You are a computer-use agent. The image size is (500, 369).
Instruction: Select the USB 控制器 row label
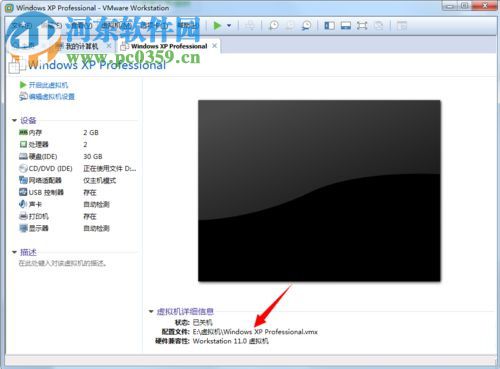click(x=46, y=192)
